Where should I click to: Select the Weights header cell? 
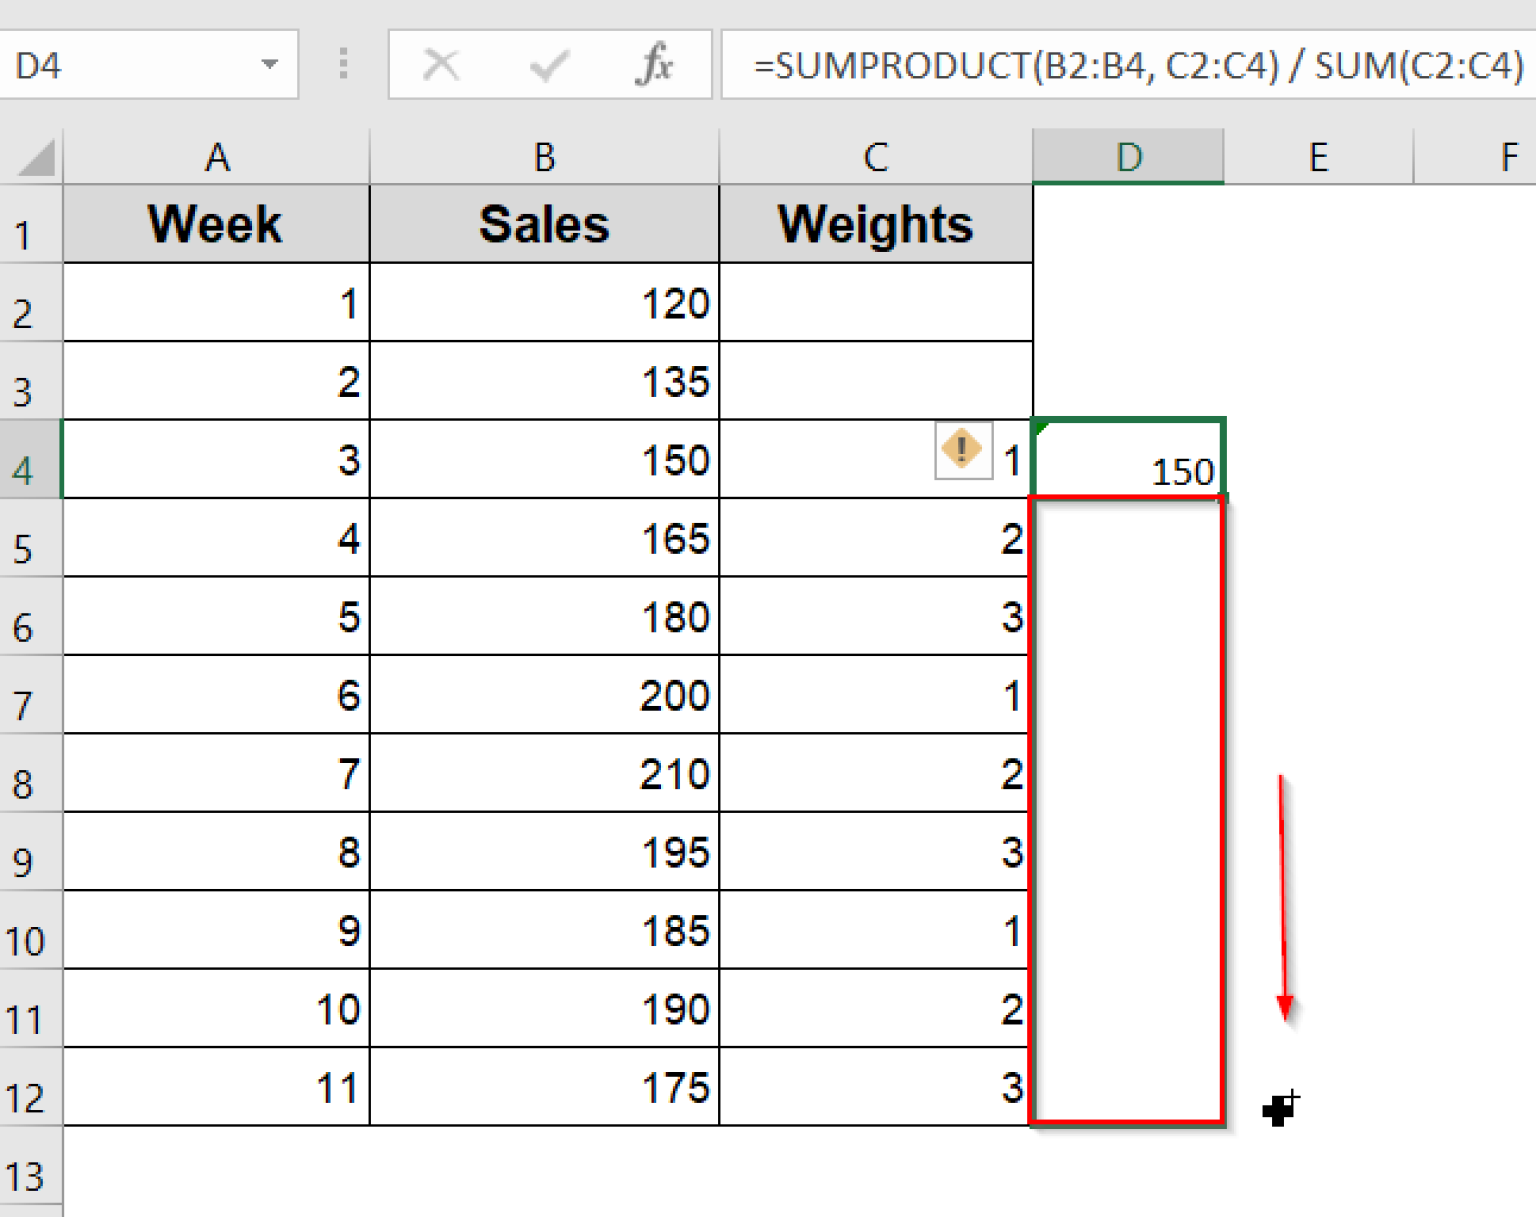pos(875,223)
